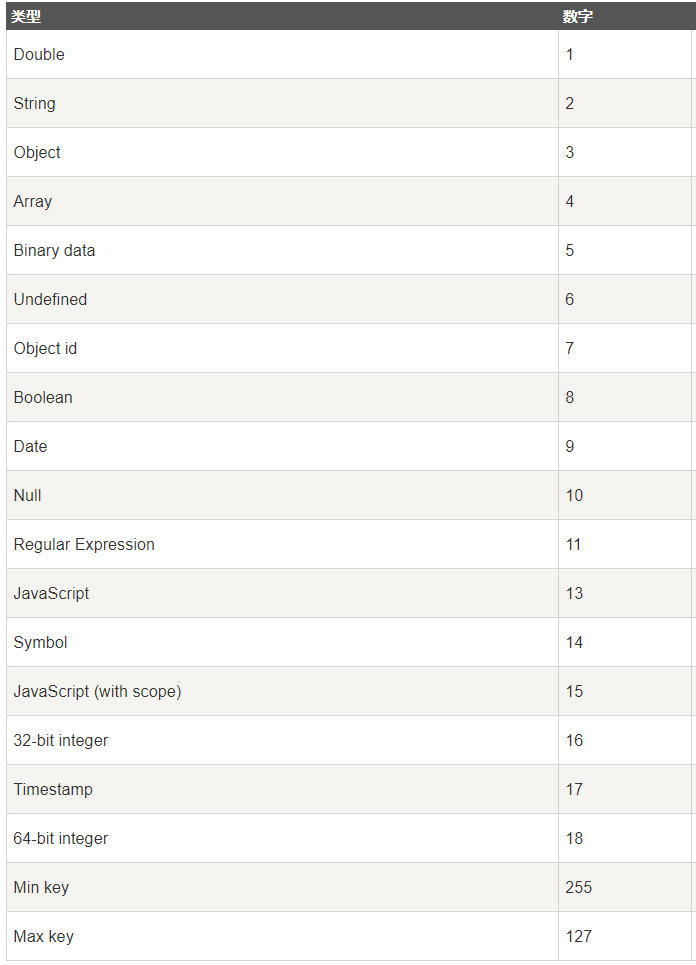The height and width of the screenshot is (965, 696).
Task: Click the 类型 column header
Action: [27, 17]
